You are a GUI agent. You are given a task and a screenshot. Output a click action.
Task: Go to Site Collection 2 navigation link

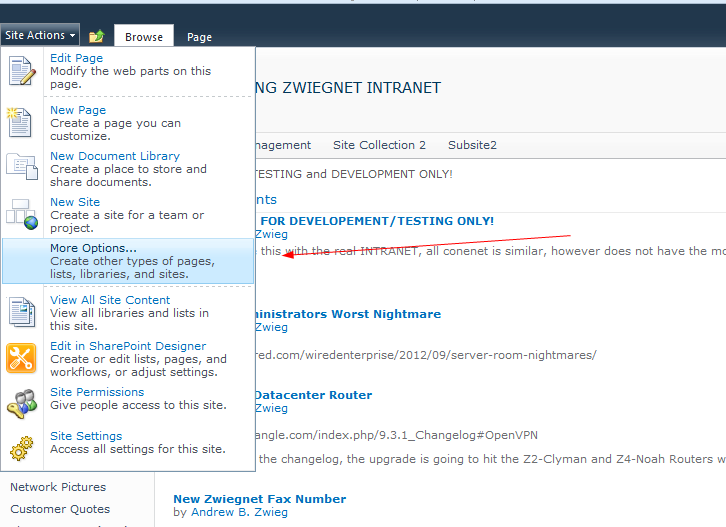(379, 145)
